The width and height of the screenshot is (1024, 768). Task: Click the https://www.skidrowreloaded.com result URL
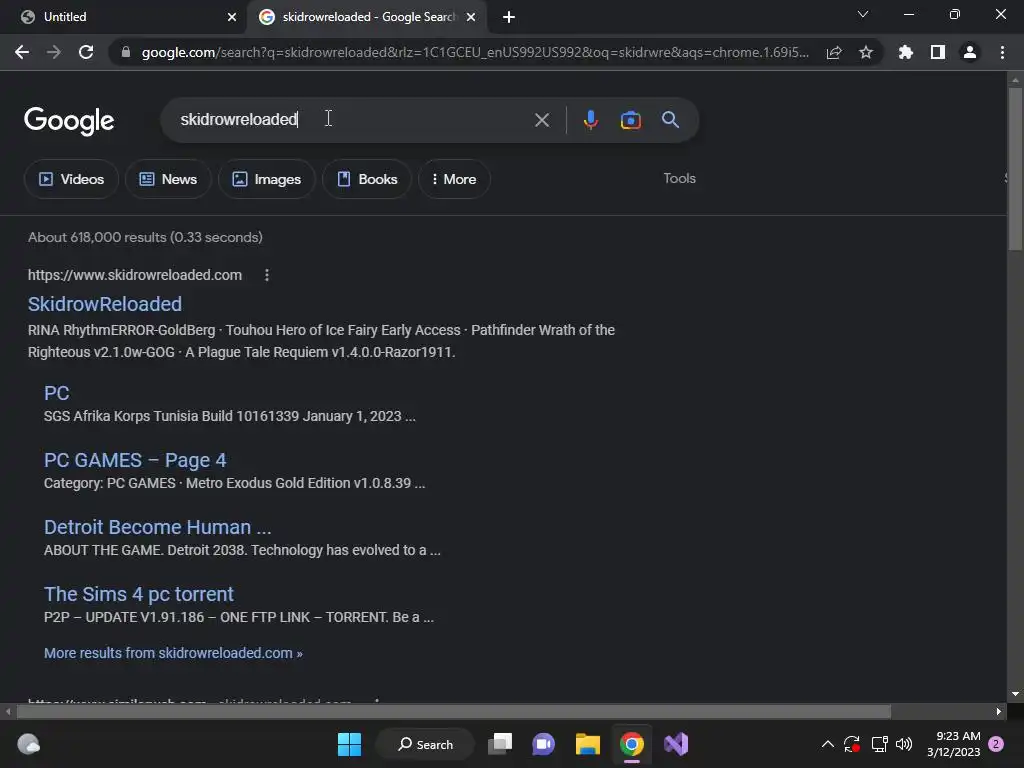tap(135, 275)
